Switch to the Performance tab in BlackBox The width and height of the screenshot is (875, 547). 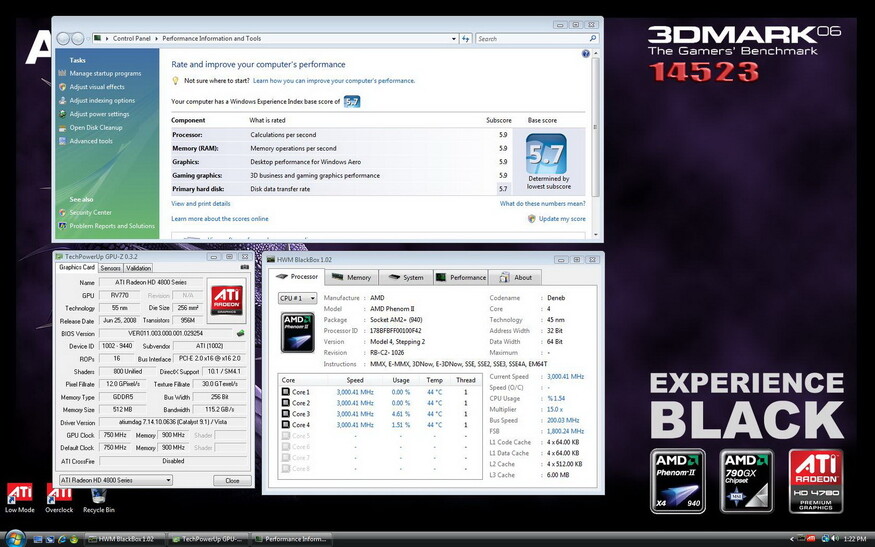click(x=460, y=277)
